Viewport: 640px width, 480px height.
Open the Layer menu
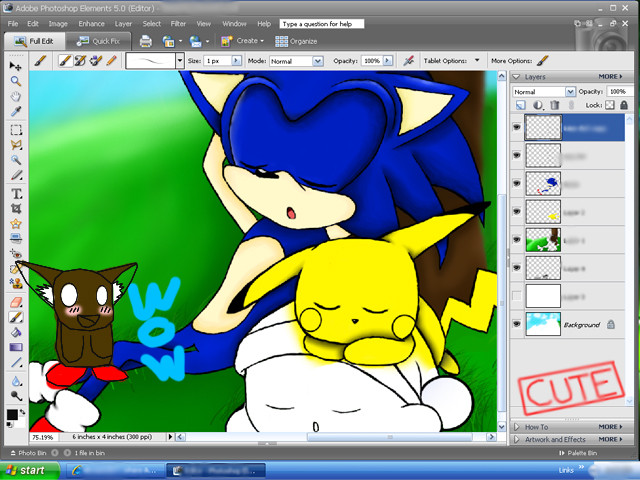pyautogui.click(x=123, y=24)
